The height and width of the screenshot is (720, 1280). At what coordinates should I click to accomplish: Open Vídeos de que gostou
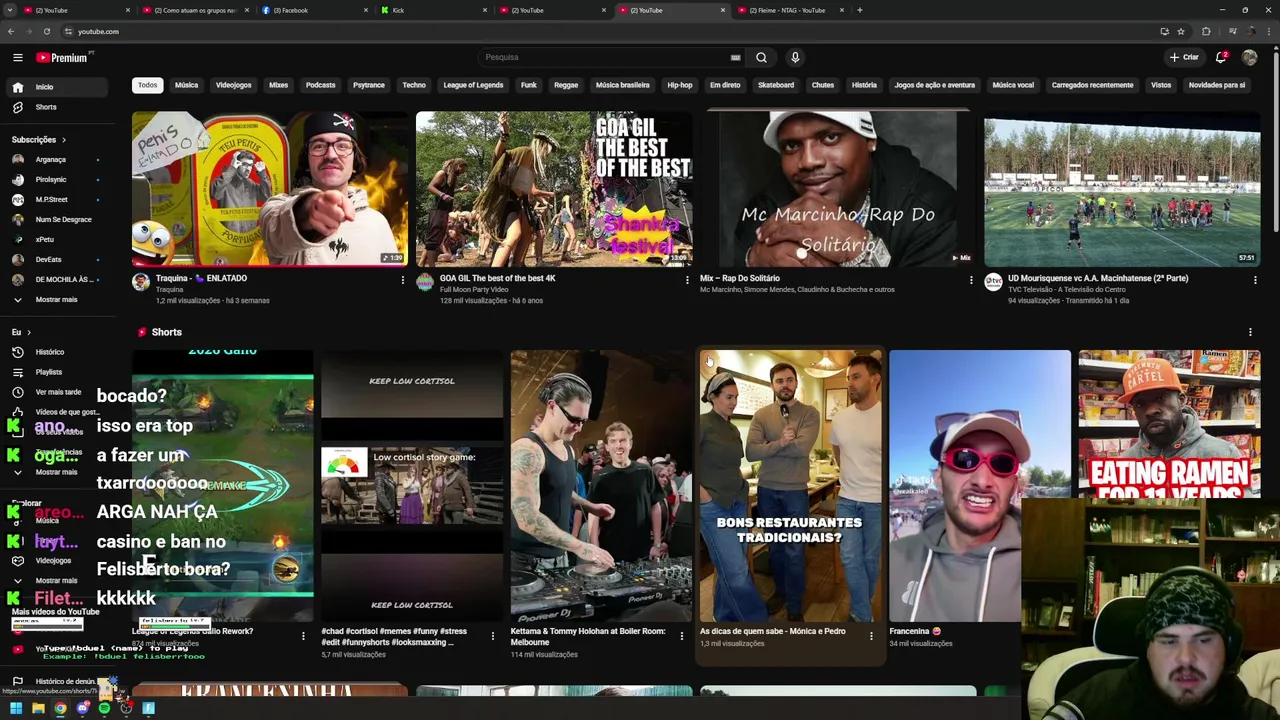pyautogui.click(x=58, y=412)
